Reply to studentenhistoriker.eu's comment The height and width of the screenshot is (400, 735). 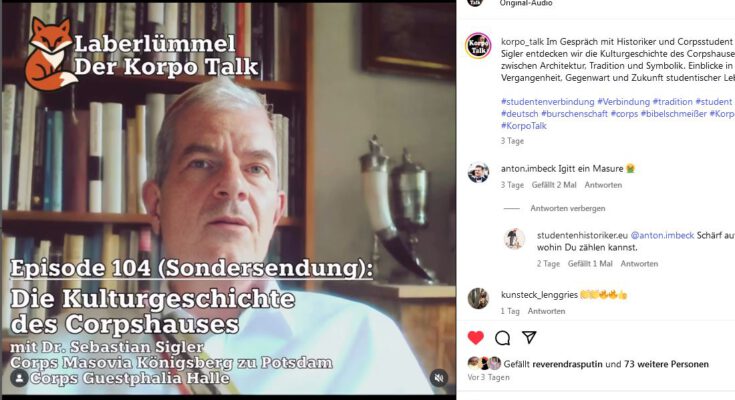[x=639, y=264]
